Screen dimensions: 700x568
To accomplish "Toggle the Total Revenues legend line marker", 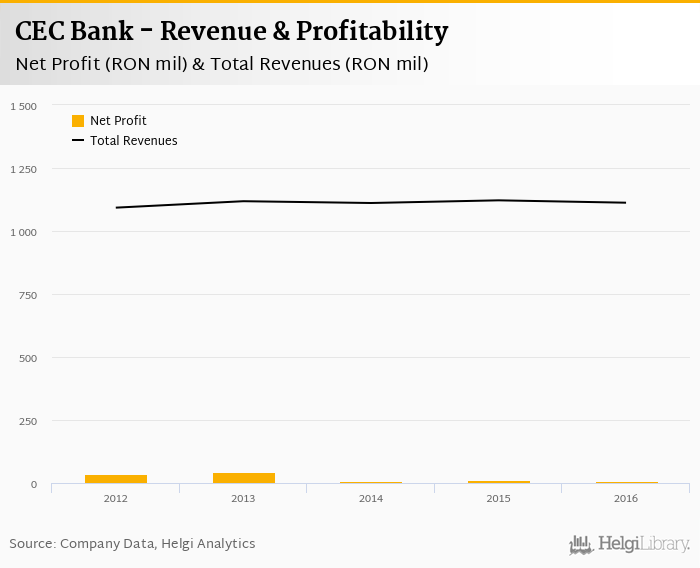I will click(78, 141).
